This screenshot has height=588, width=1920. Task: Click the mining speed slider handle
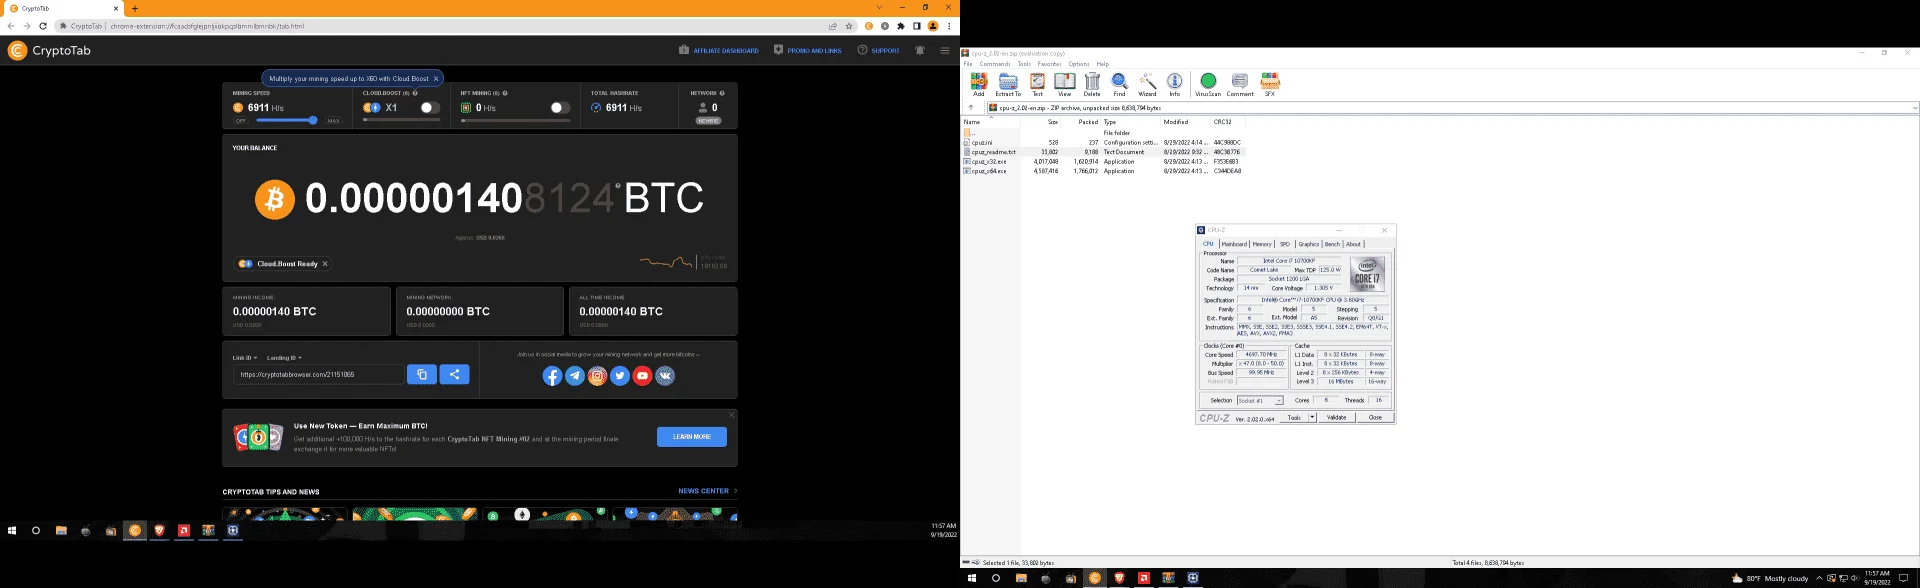click(x=313, y=120)
